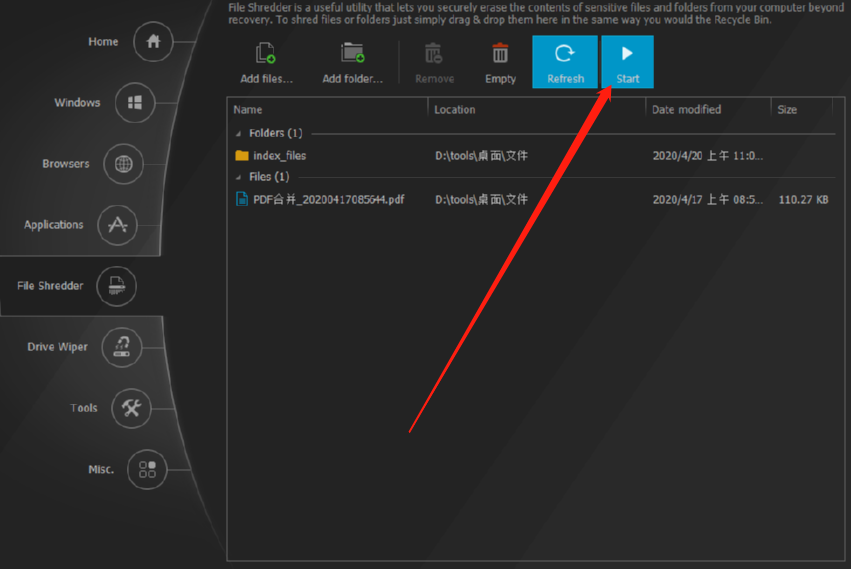Click the Home house icon
The image size is (851, 569).
153,42
